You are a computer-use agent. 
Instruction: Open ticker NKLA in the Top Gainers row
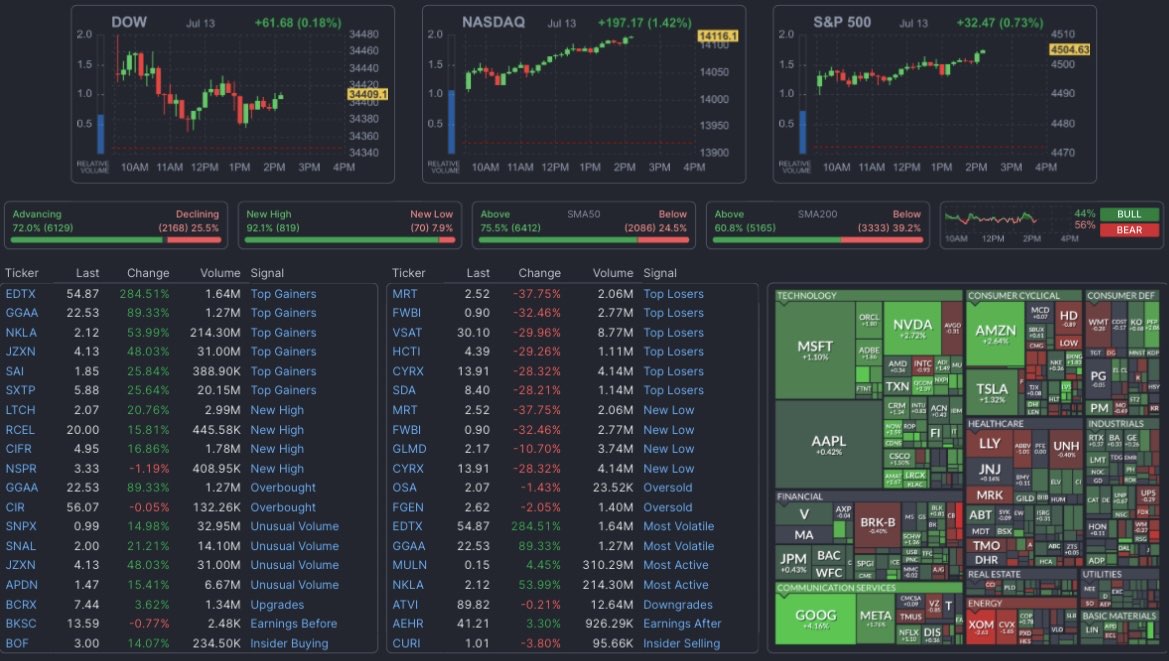(21, 332)
